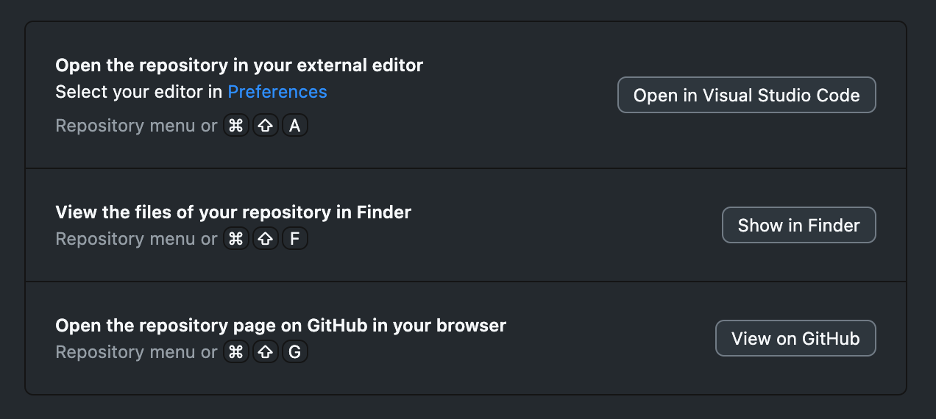Viewport: 936px width, 420px height.
Task: Click the Command key icon in external editor shortcut
Action: coord(236,126)
